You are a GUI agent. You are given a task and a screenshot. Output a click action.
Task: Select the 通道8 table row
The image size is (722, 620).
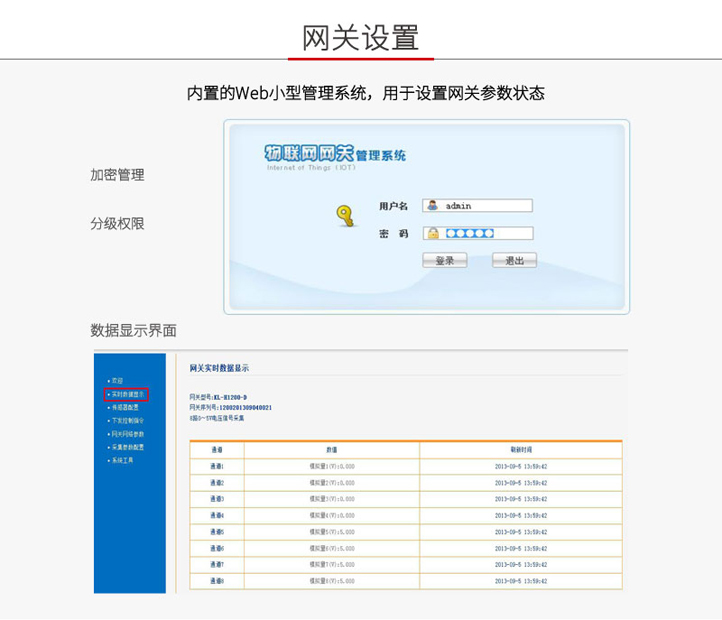point(406,581)
